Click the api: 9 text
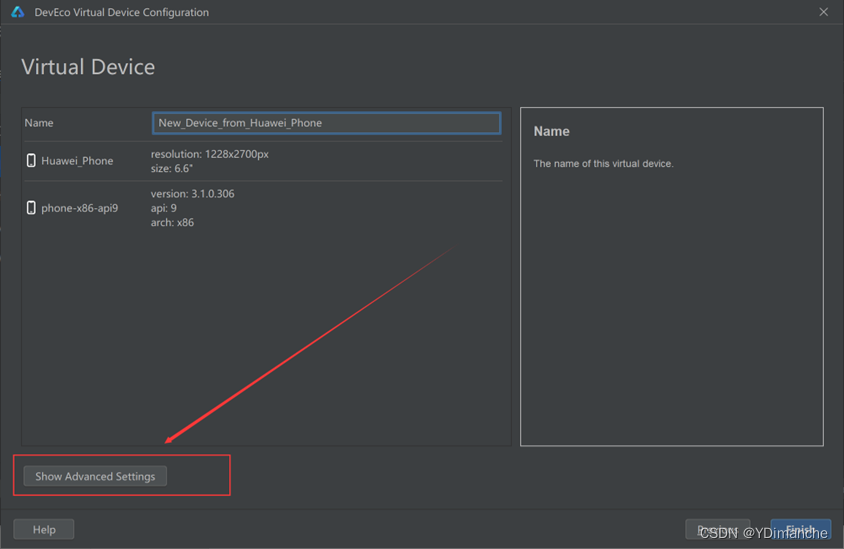This screenshot has height=549, width=844. point(164,208)
